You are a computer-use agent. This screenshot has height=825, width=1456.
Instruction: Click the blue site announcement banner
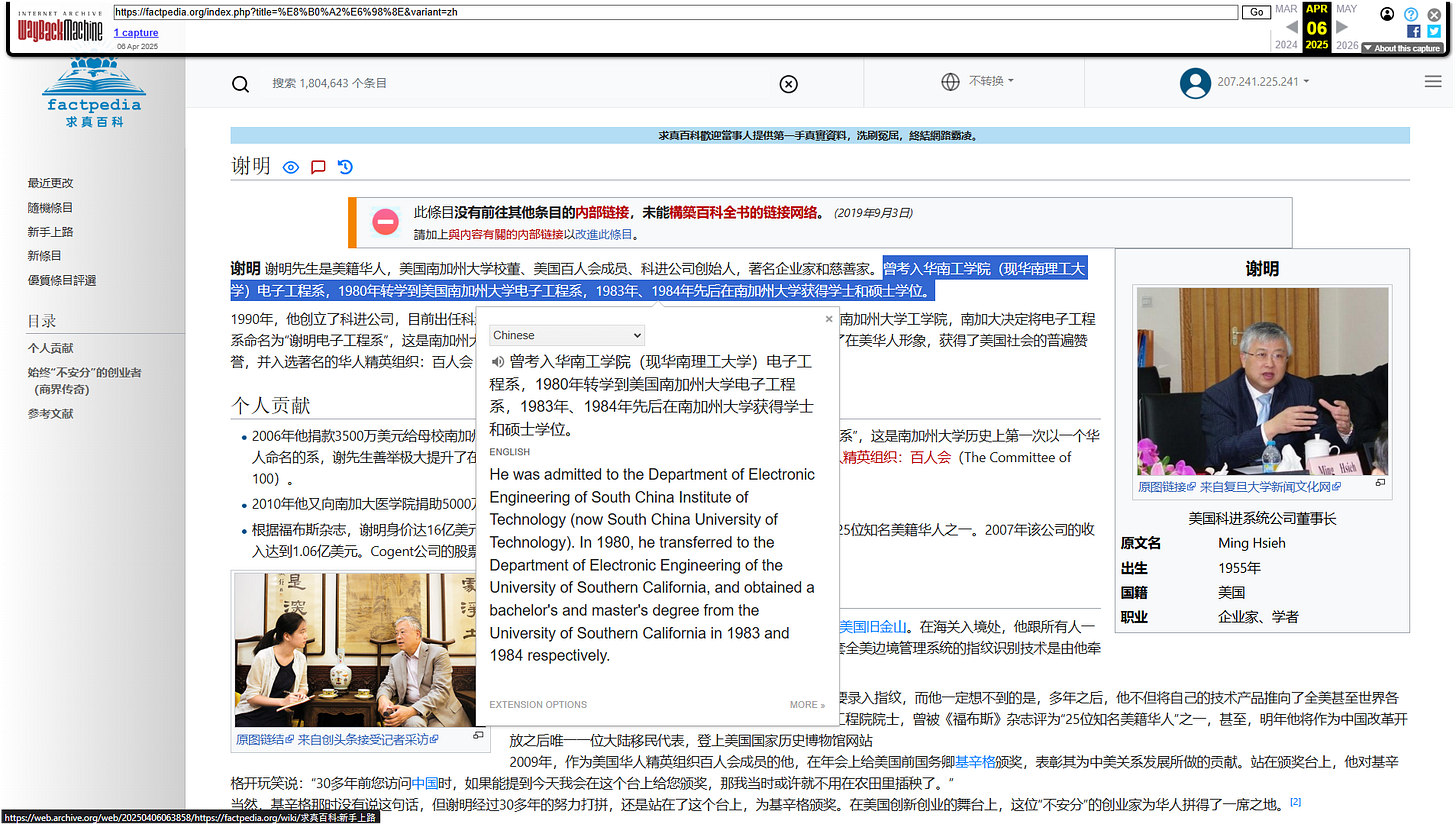(820, 136)
